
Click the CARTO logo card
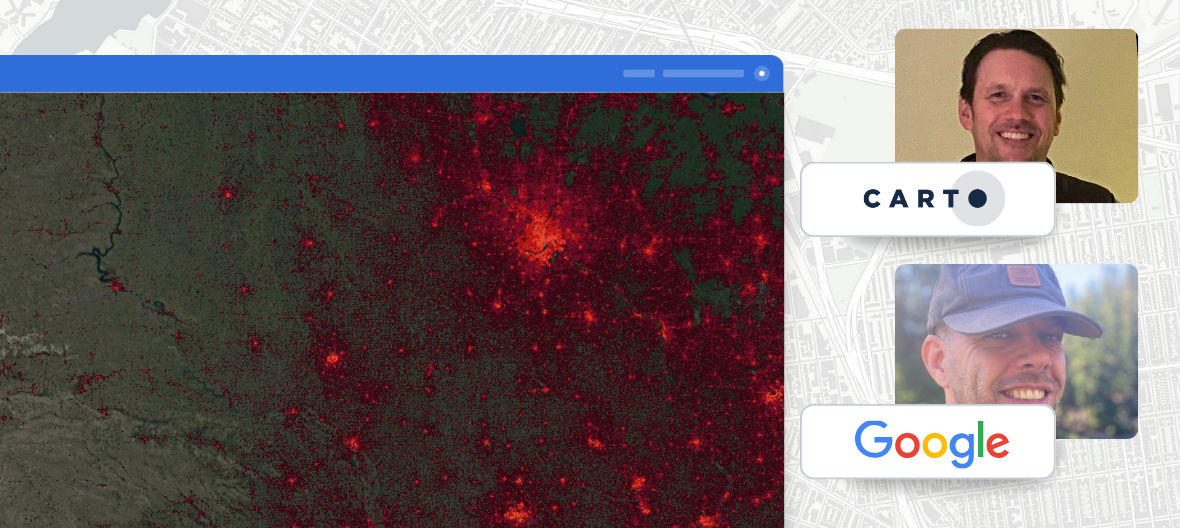point(927,199)
